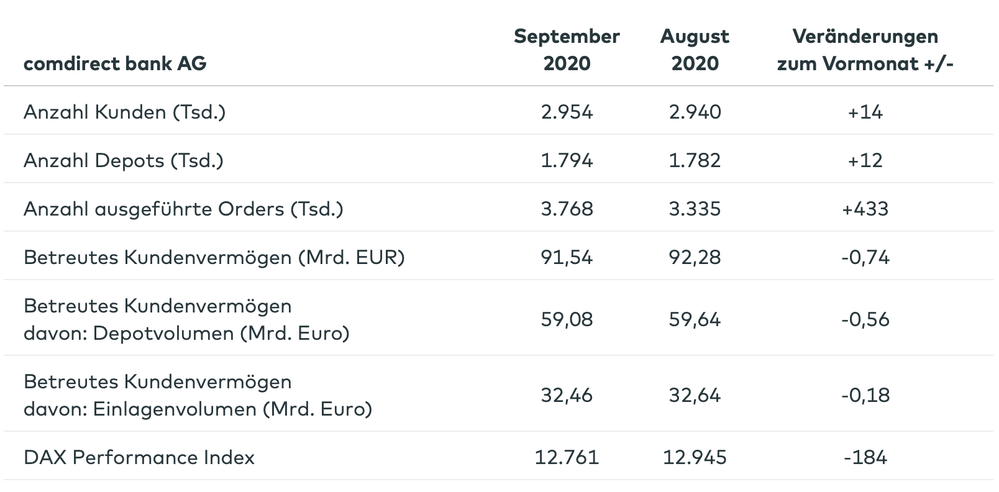Image resolution: width=999 pixels, height=492 pixels.
Task: Select the 'DAX Performance Index' row label
Action: click(139, 458)
